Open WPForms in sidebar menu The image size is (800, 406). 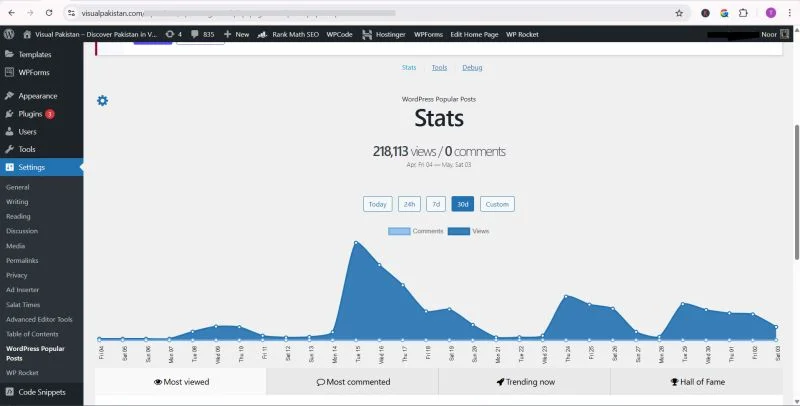pos(34,72)
